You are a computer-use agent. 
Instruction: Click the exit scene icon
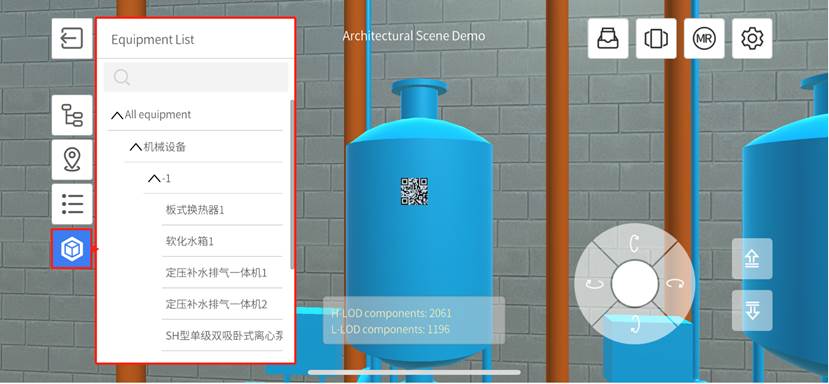tap(72, 38)
